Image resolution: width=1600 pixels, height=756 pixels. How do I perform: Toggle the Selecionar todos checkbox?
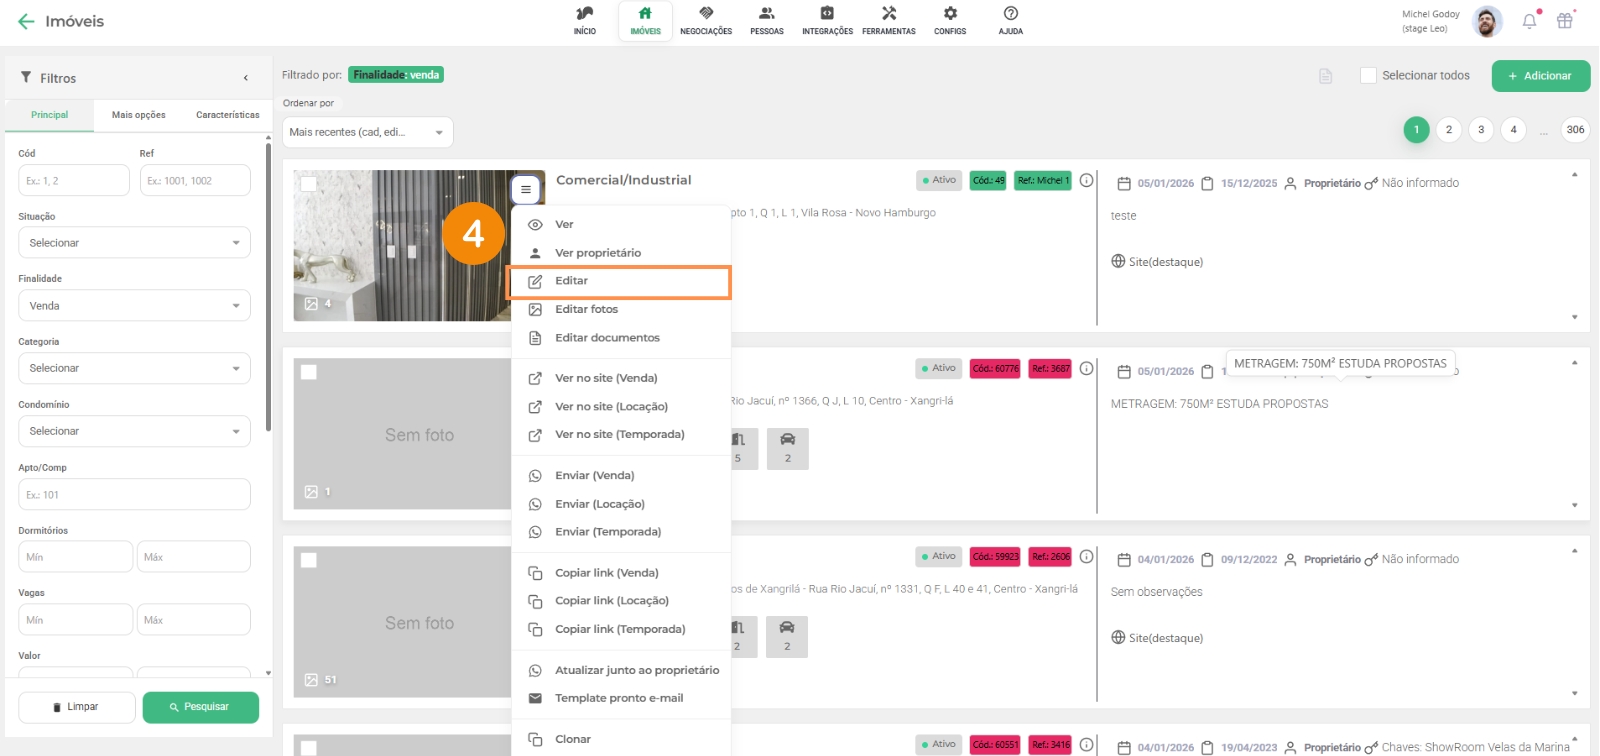pos(1369,76)
